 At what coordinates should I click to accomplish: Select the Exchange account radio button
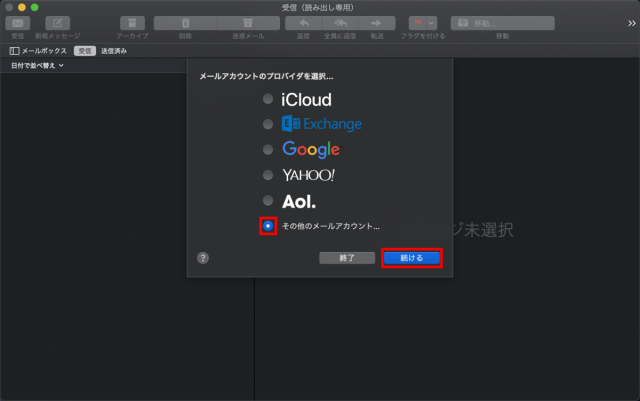[267, 124]
